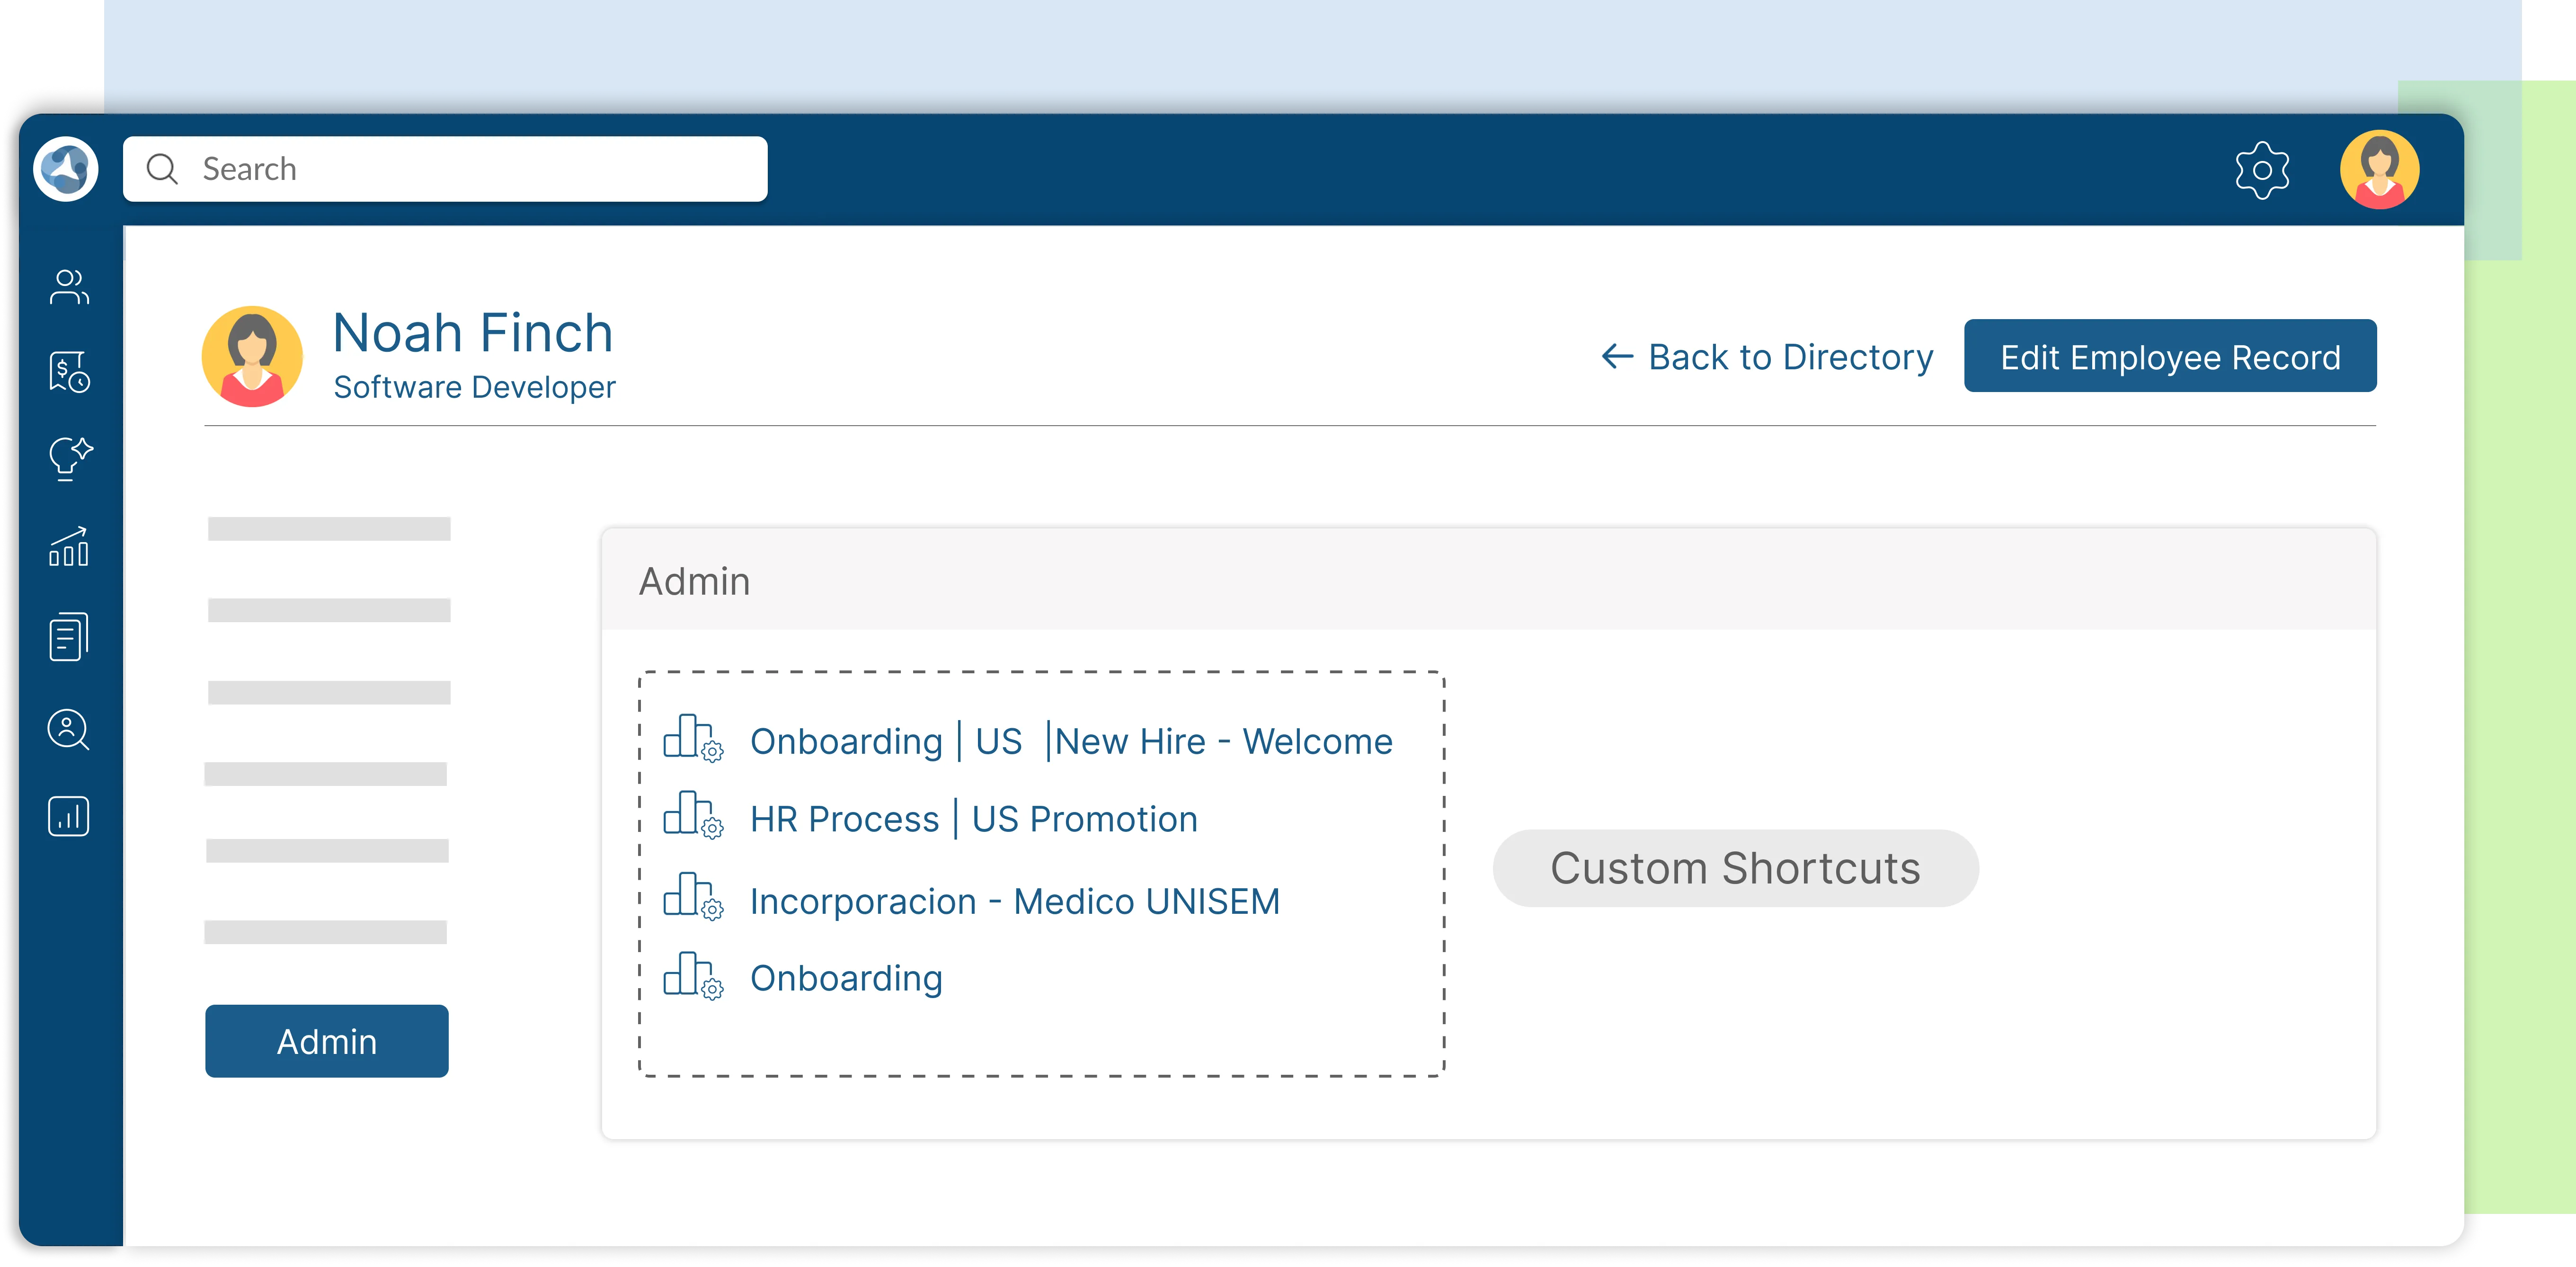Click the user profile avatar top-right
Screen dimensions: 2576x1267
(2379, 170)
